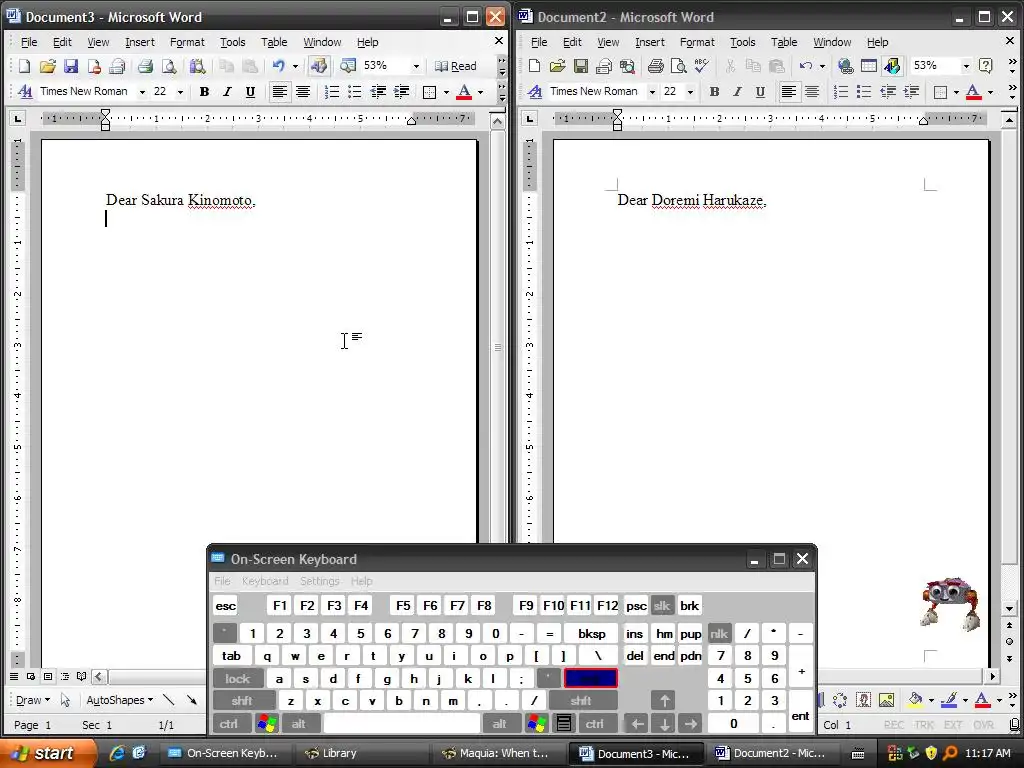Click Select Browse Object button in Document2

tap(1010, 641)
